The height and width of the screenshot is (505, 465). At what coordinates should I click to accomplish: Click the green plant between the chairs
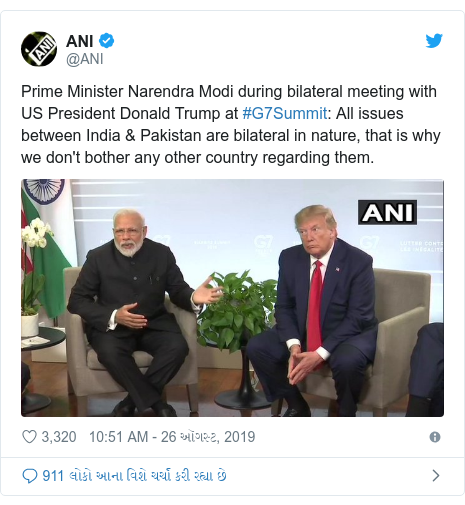coord(238,310)
